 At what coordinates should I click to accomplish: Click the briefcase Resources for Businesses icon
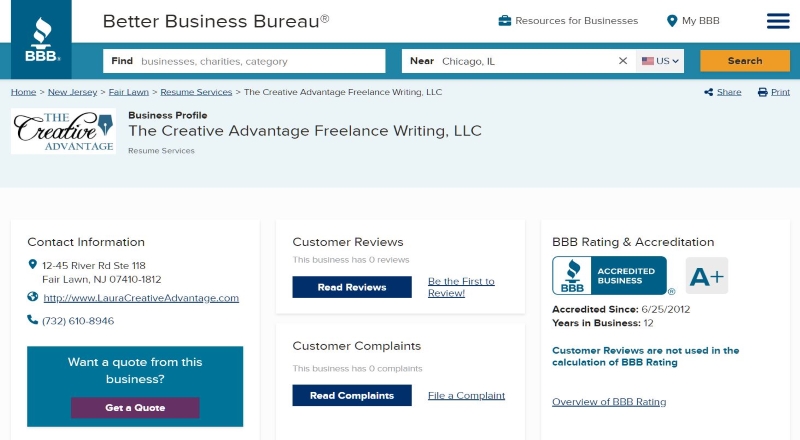[x=505, y=21]
